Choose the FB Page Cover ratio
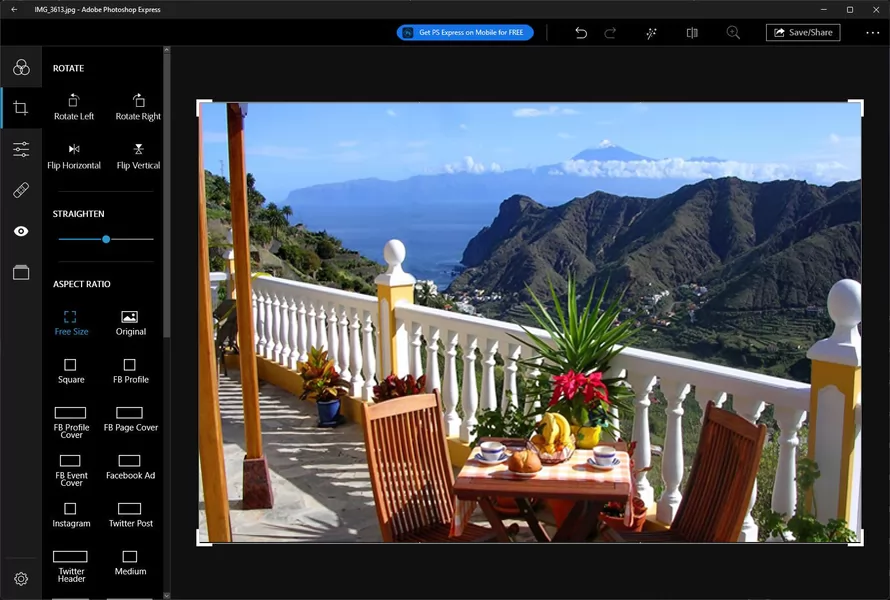This screenshot has height=600, width=890. pos(131,419)
